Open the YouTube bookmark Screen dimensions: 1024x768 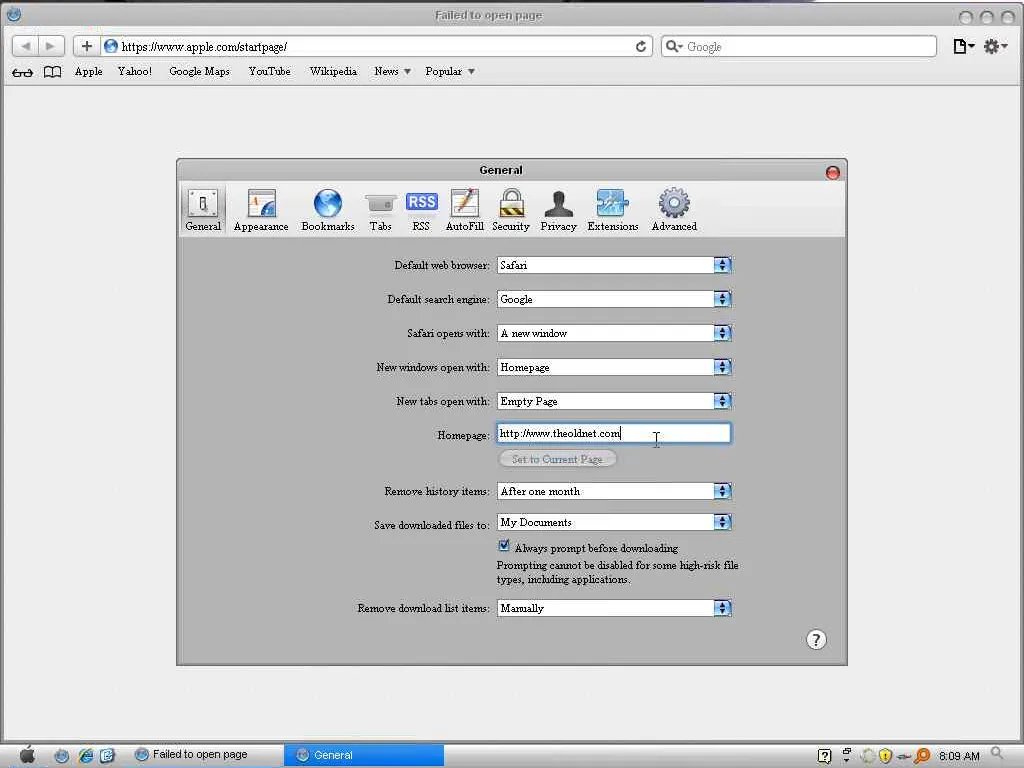click(269, 71)
